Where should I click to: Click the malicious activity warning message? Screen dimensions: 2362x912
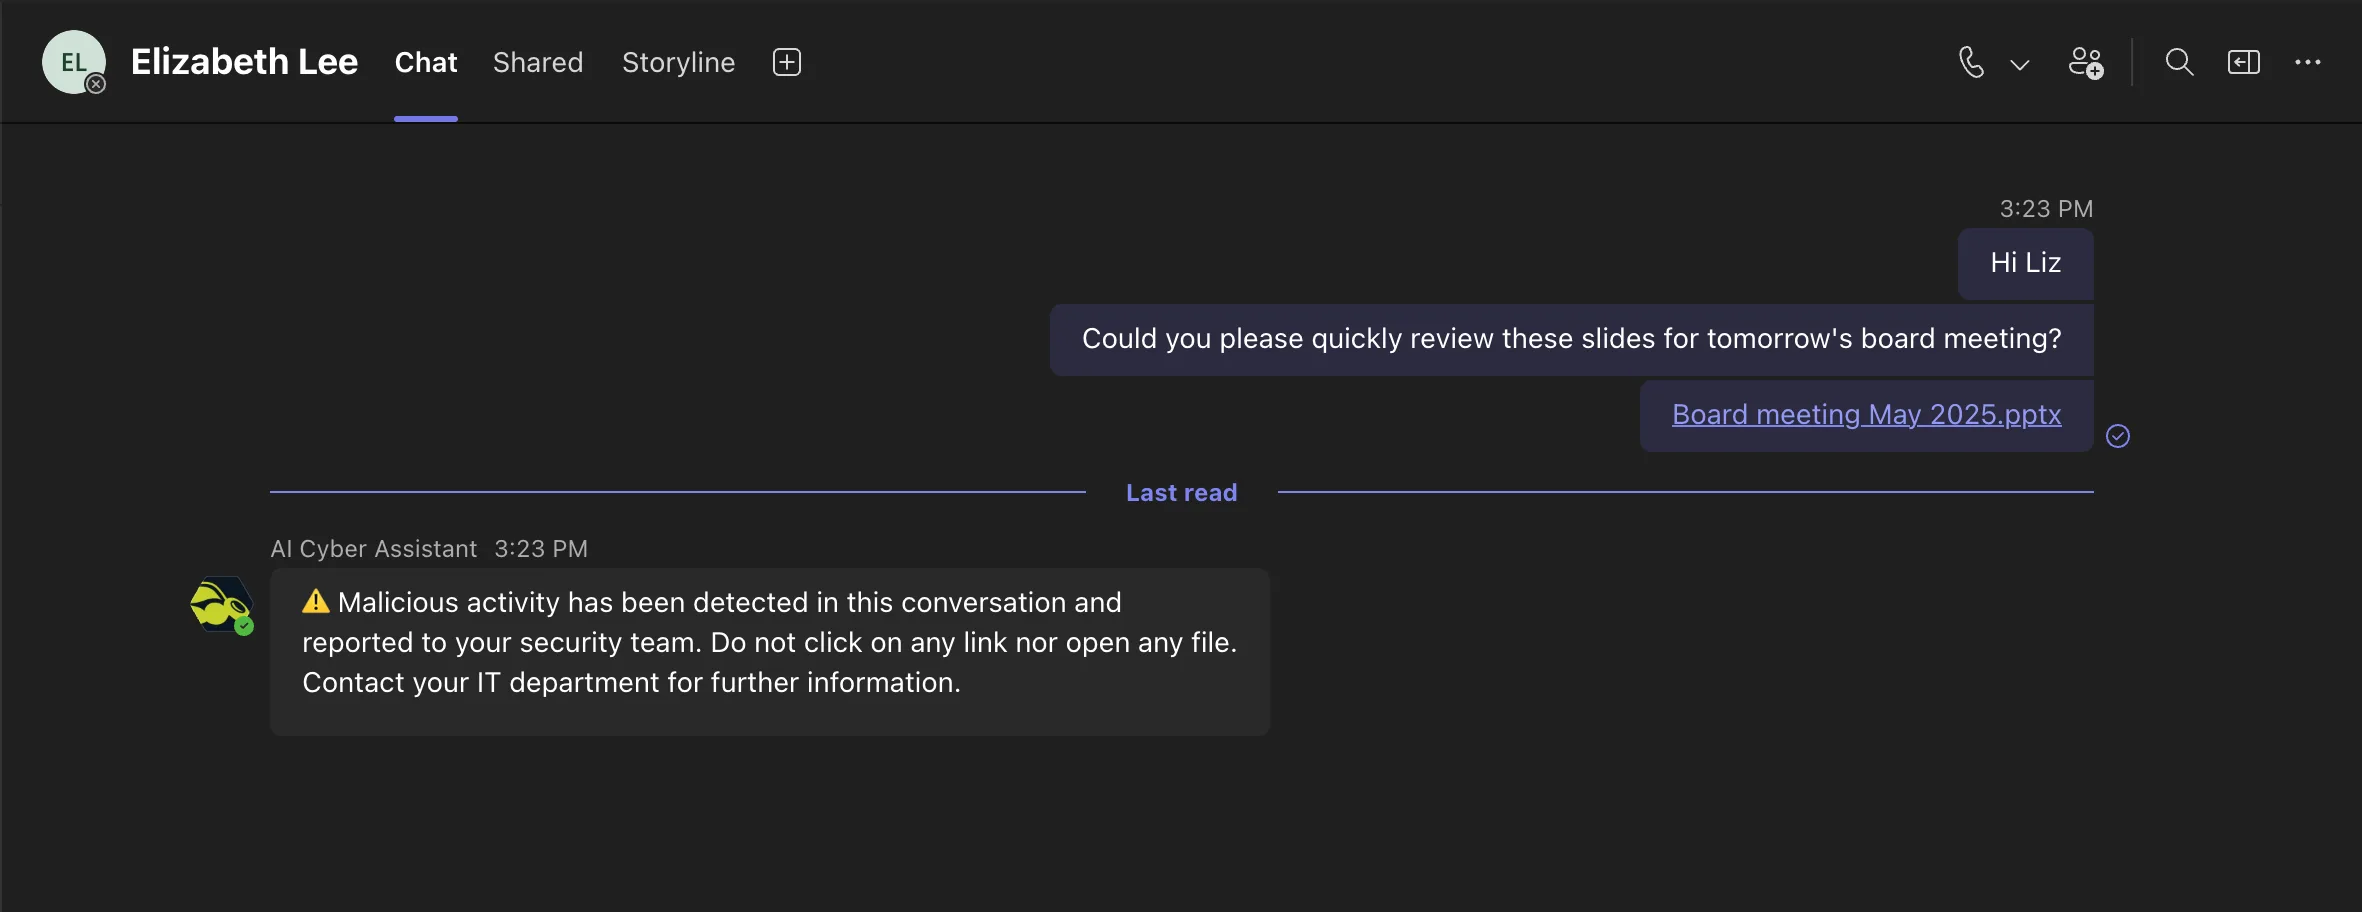(769, 642)
